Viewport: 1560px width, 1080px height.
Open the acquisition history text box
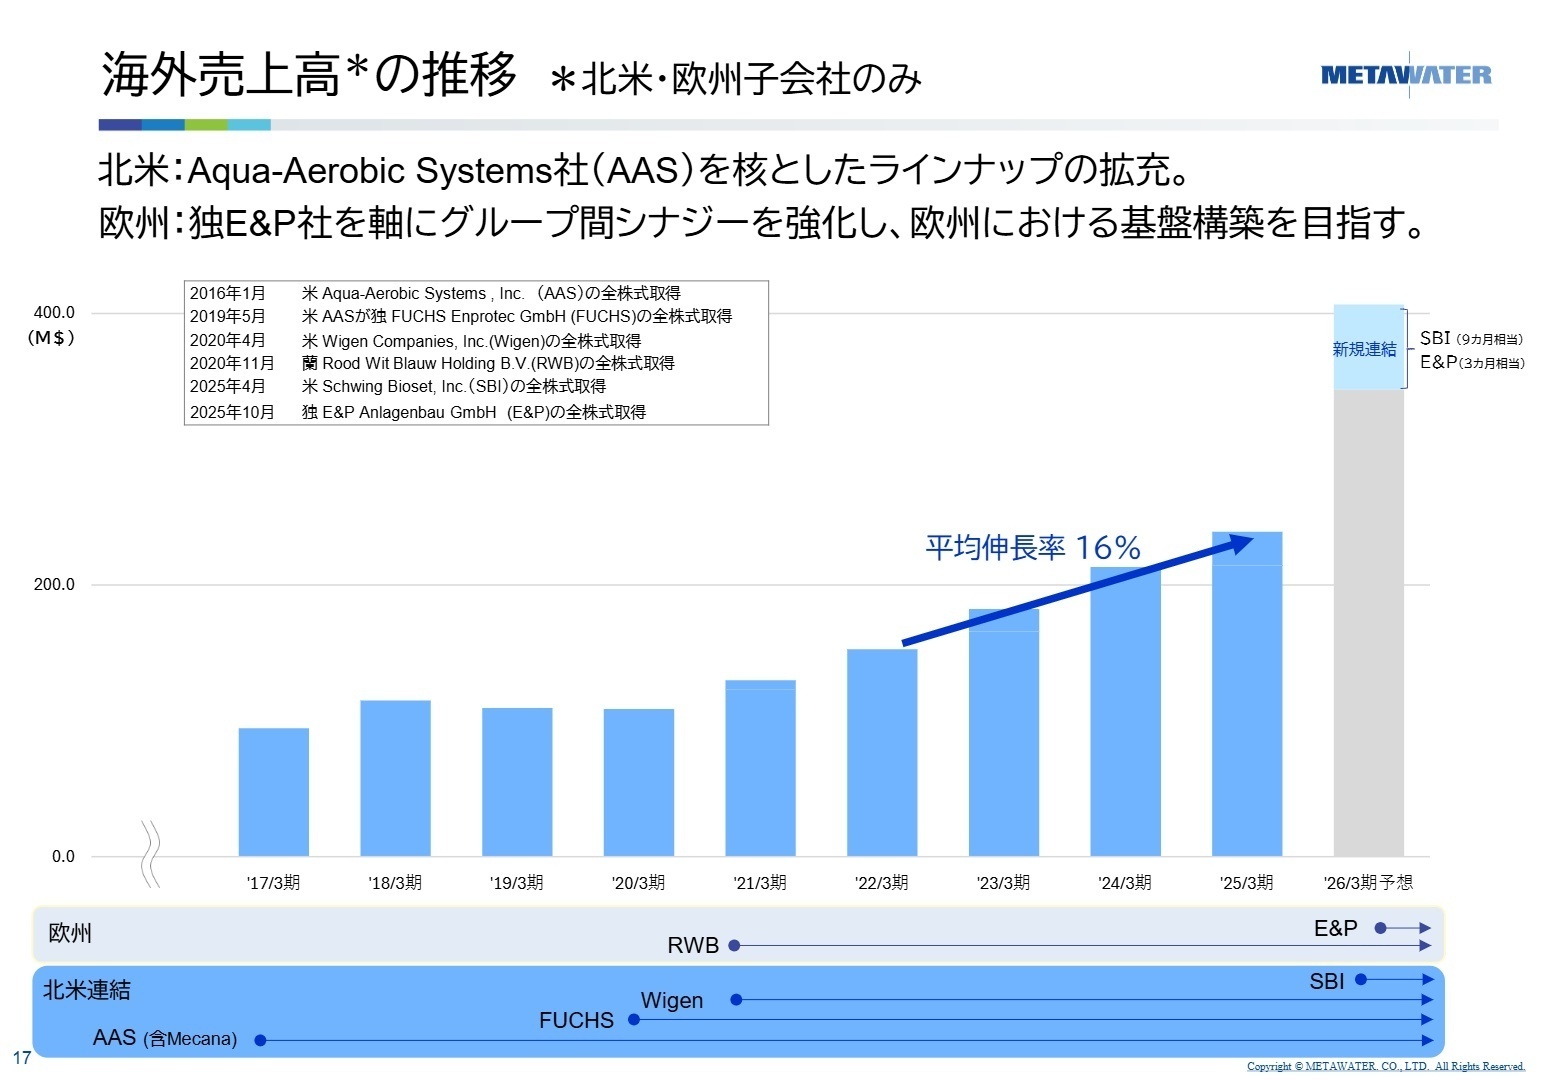(x=477, y=352)
